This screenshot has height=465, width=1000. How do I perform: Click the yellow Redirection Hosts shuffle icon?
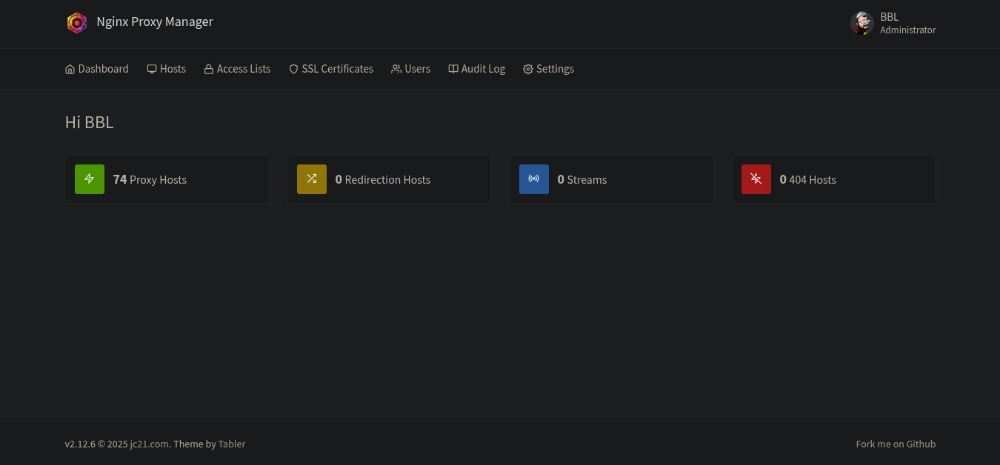pos(312,179)
